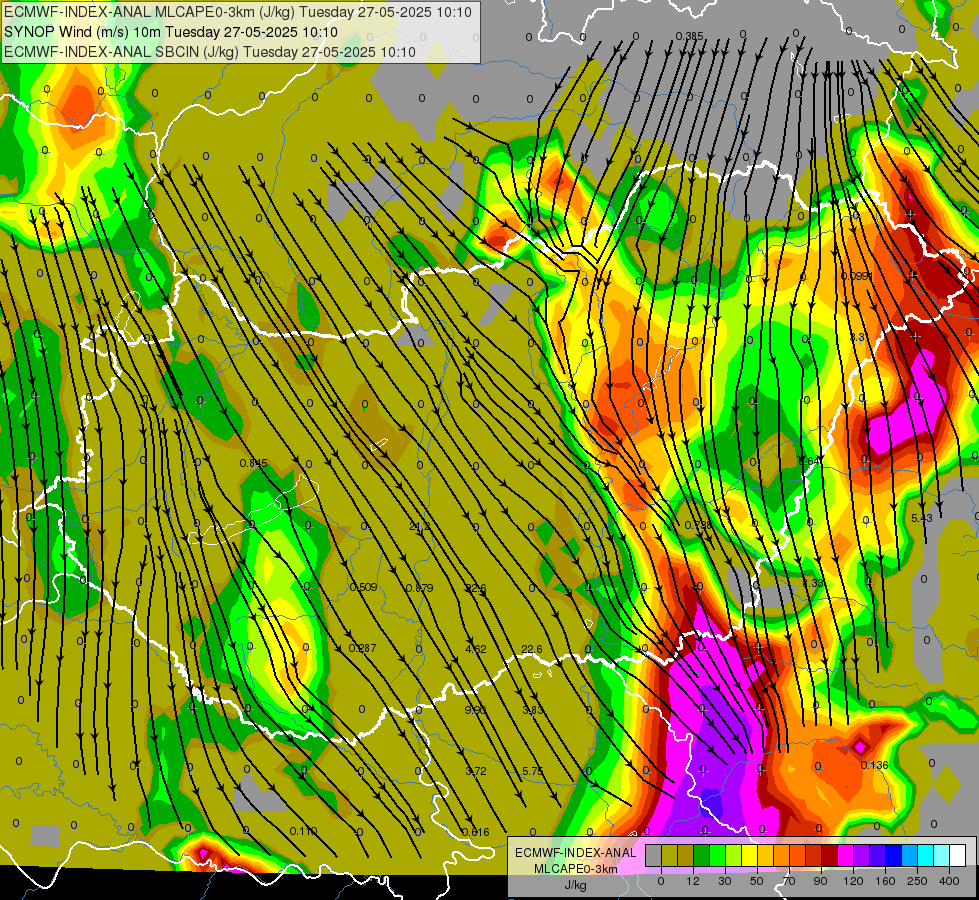The image size is (979, 900).
Task: Click the 'J/kg' unit label in the legend
Action: point(575,885)
